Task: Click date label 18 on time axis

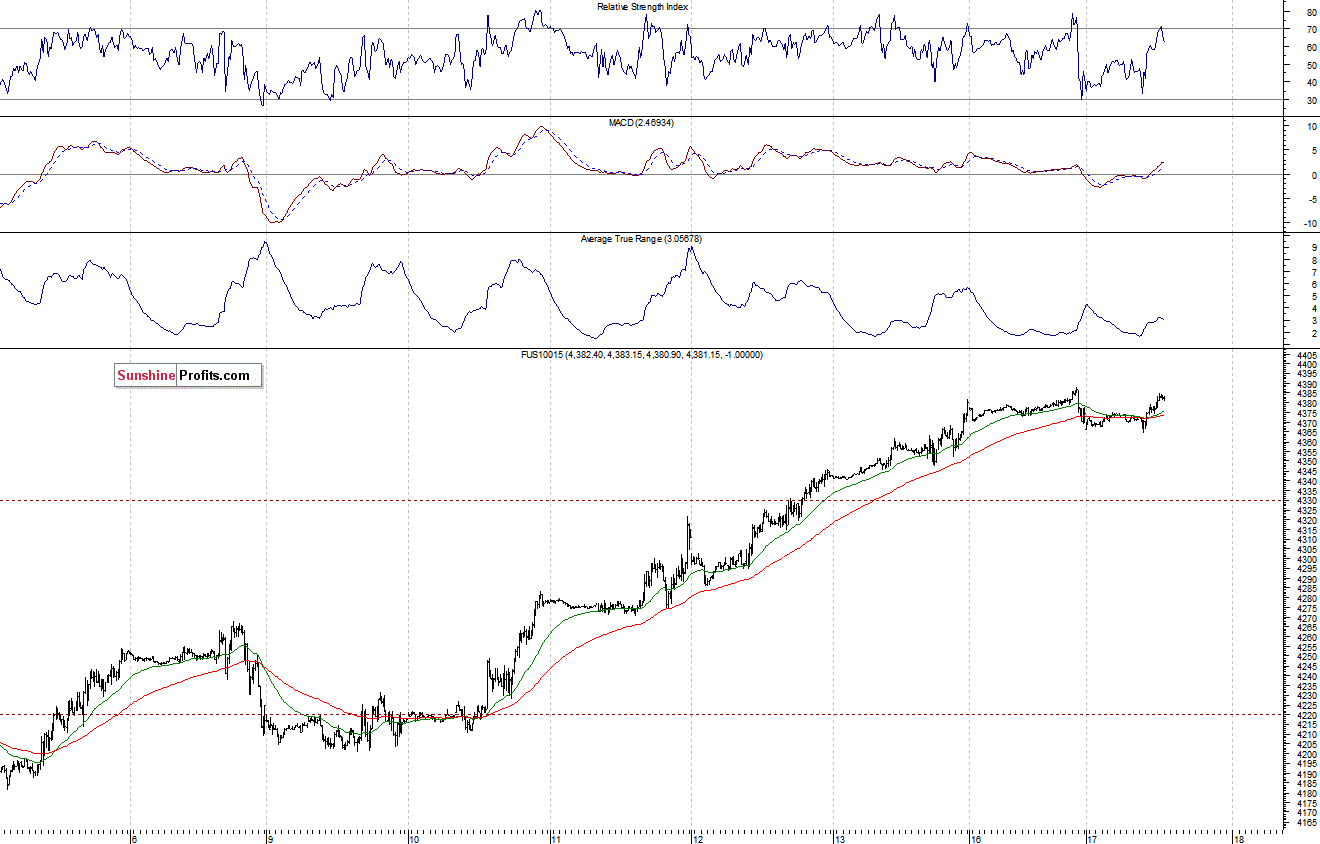Action: pyautogui.click(x=1238, y=838)
